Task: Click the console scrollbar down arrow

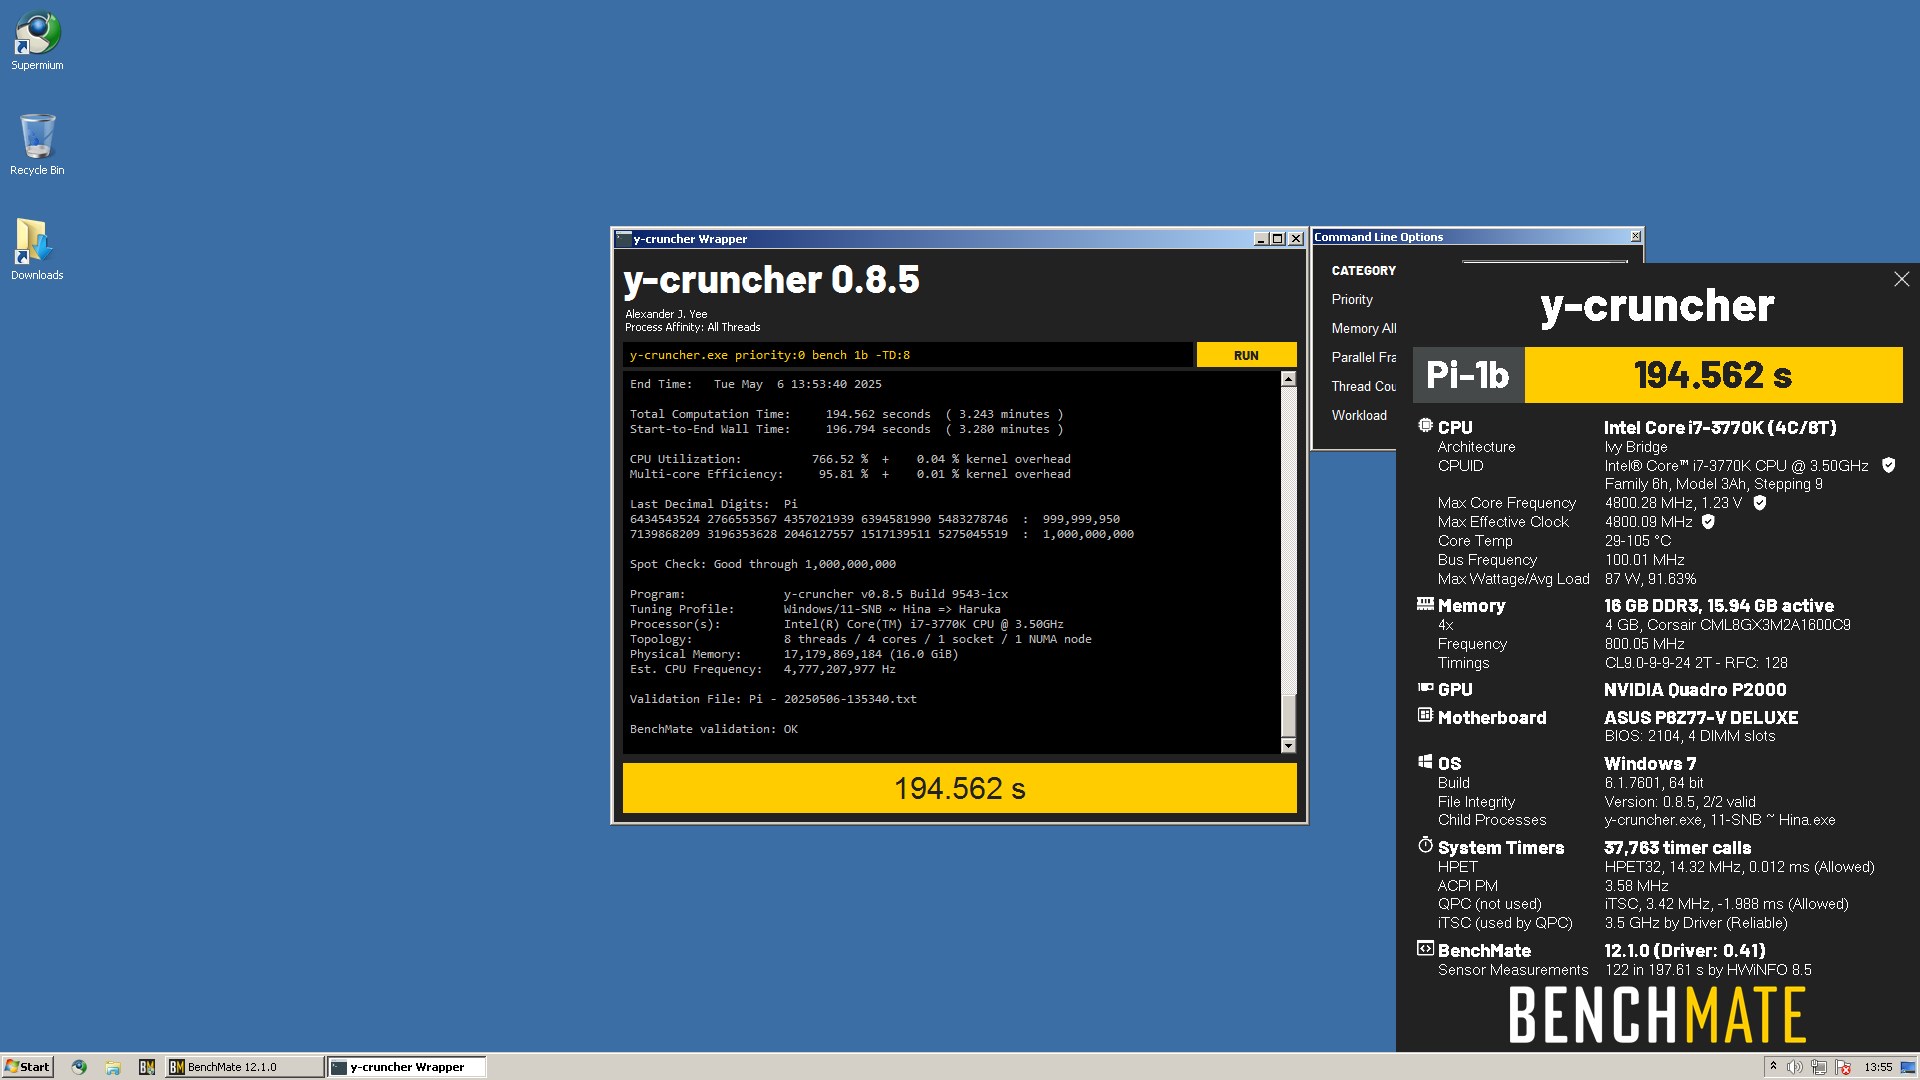Action: tap(1288, 745)
